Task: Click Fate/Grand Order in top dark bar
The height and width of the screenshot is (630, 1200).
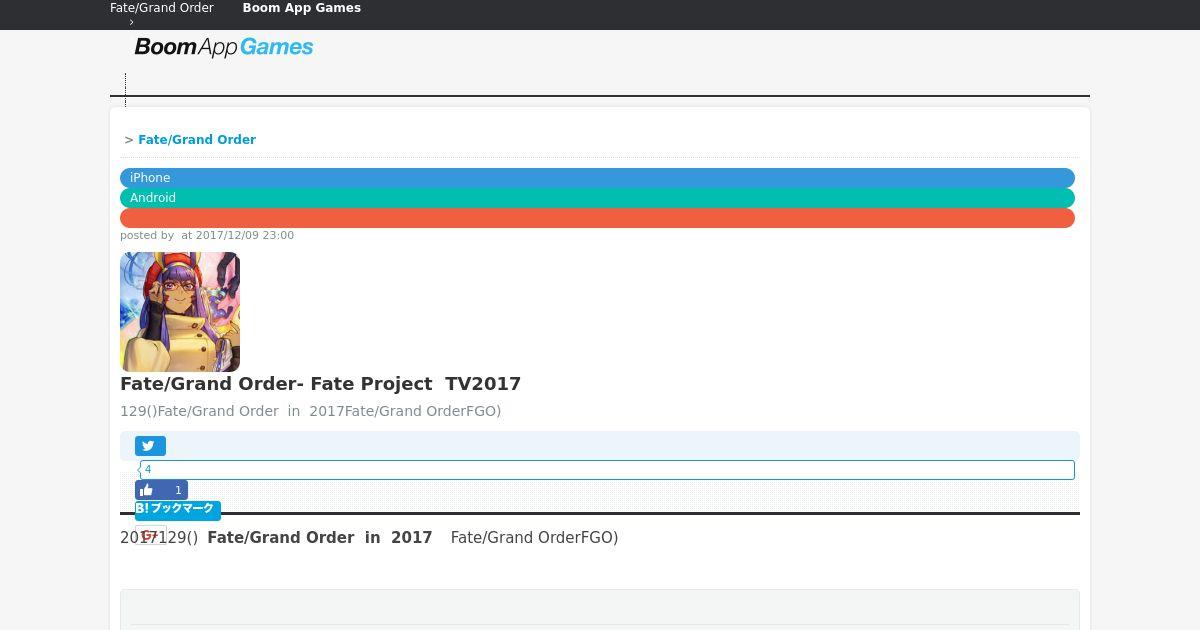Action: [x=162, y=8]
